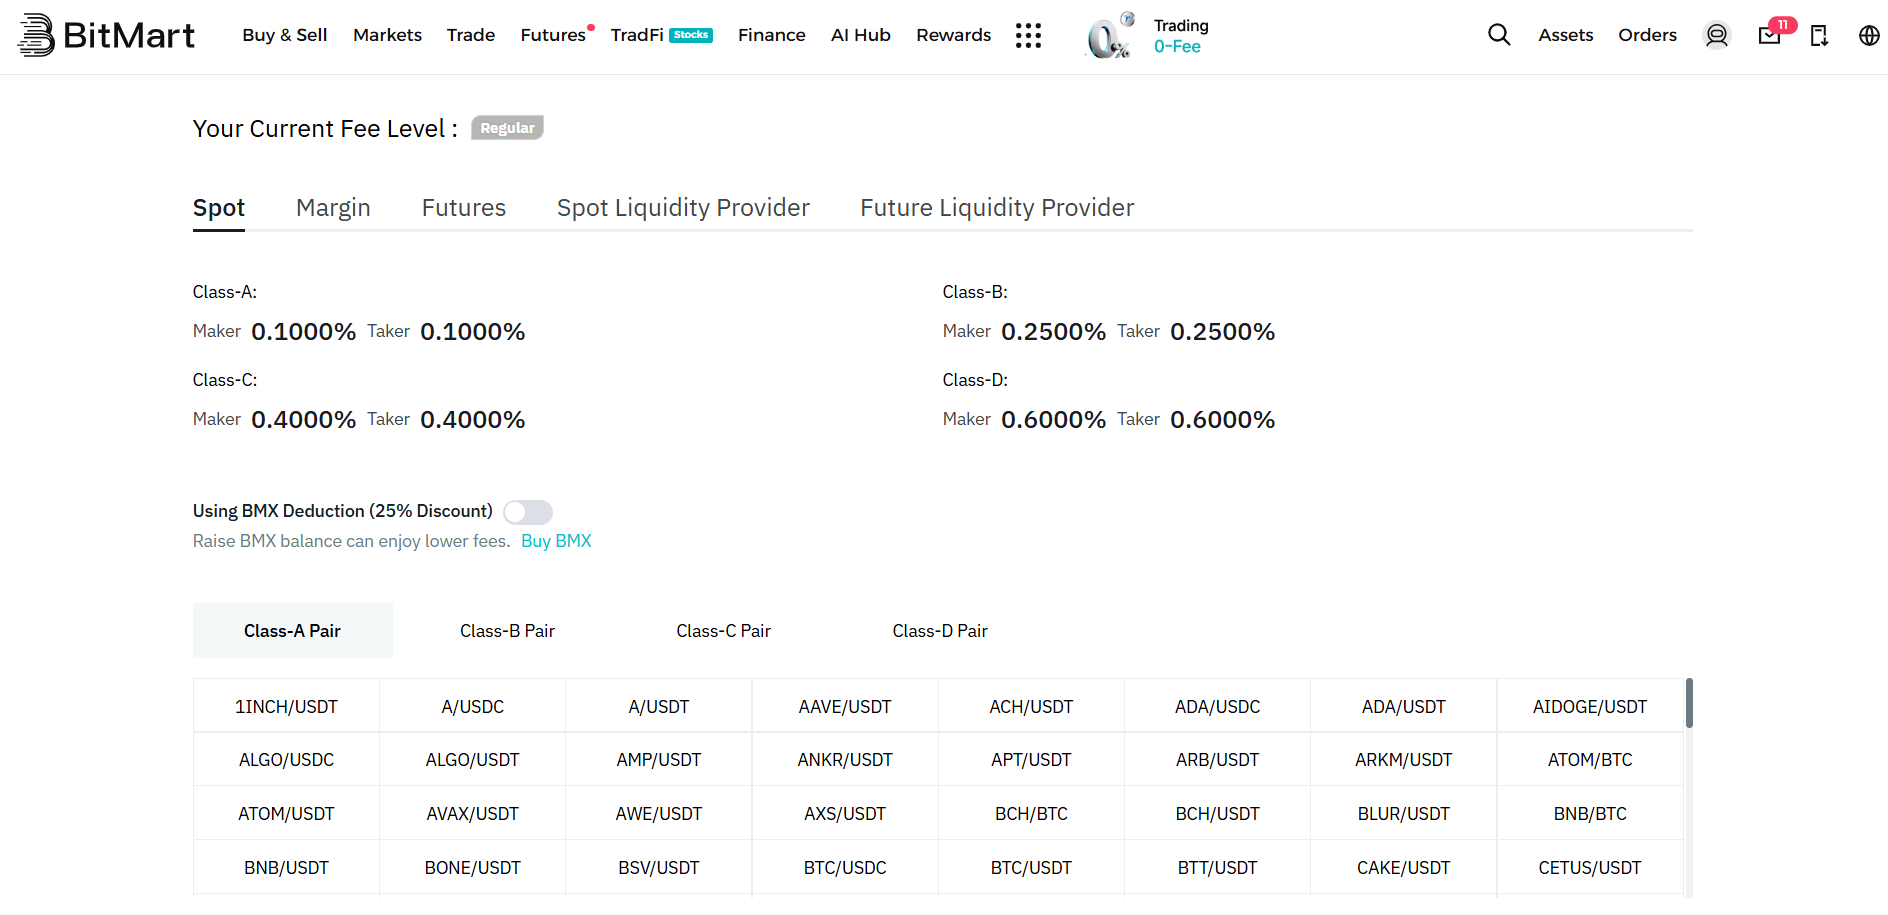
Task: Click the ACH/USDT pair
Action: [x=1031, y=707]
